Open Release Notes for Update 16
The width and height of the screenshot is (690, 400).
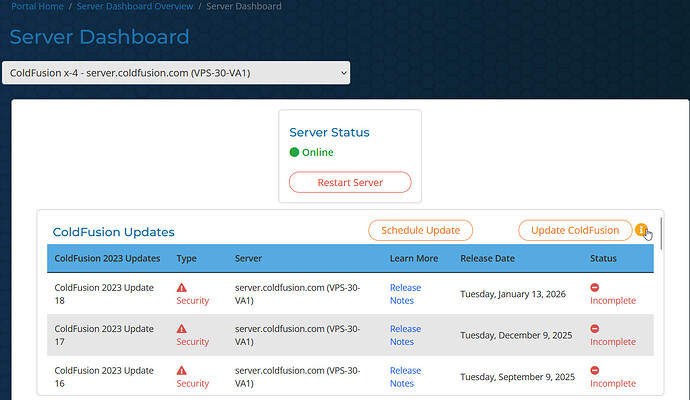click(x=405, y=376)
